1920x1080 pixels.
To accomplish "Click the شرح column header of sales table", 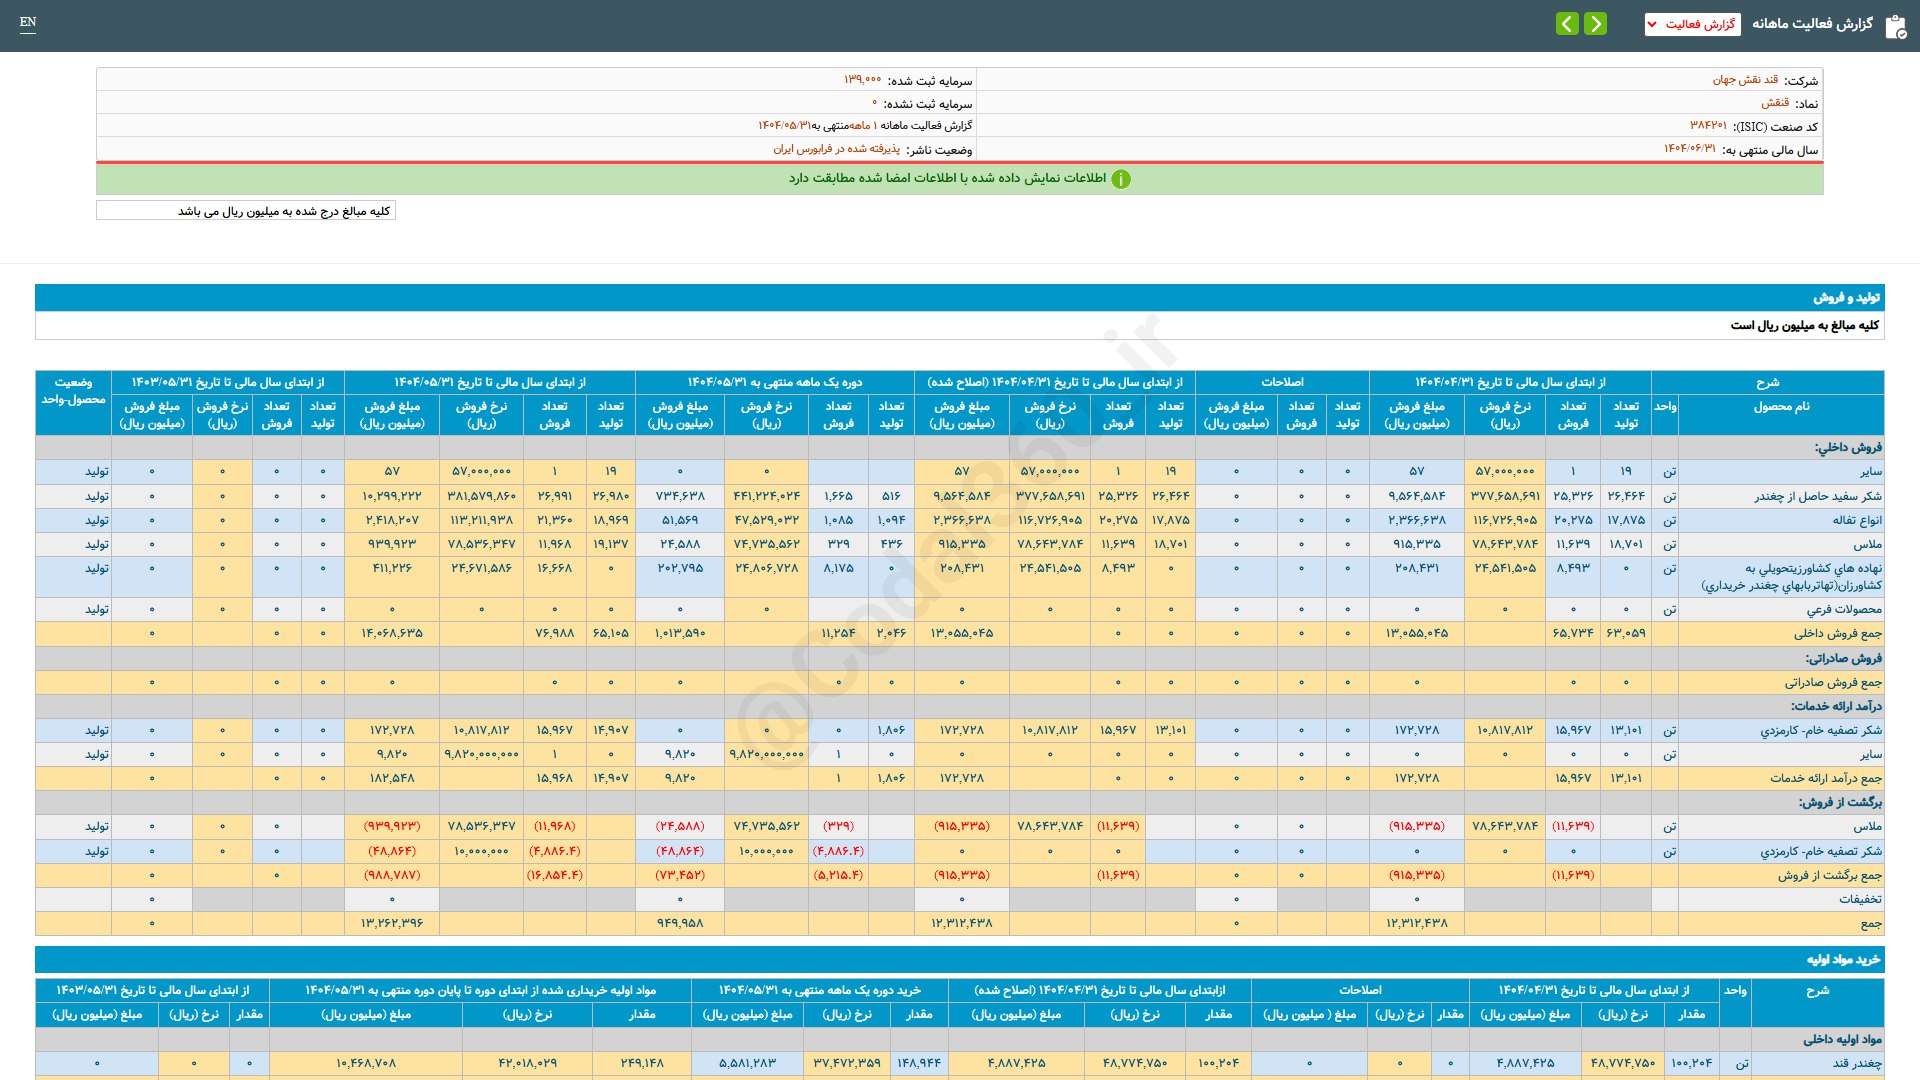I will point(1767,383).
